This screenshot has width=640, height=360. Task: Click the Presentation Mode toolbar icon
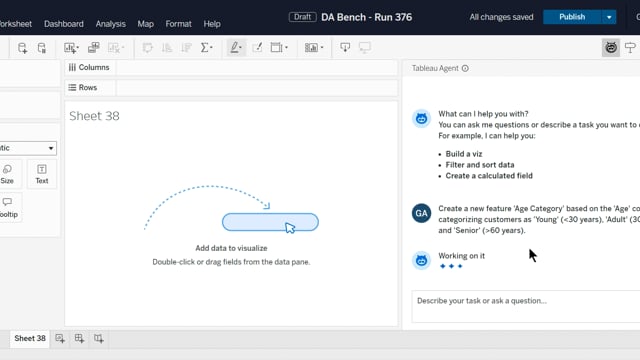pos(364,48)
